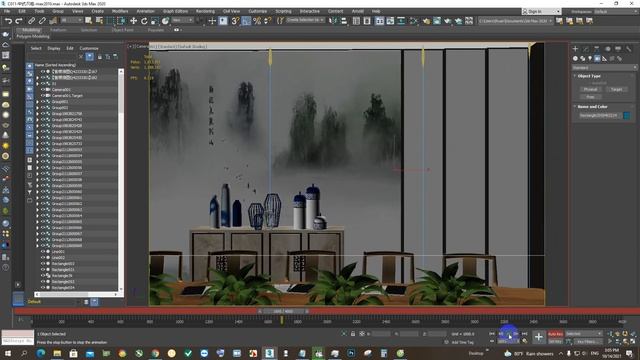Open the selection filter dropdown (All)
The height and width of the screenshot is (360, 640).
(x=72, y=20)
